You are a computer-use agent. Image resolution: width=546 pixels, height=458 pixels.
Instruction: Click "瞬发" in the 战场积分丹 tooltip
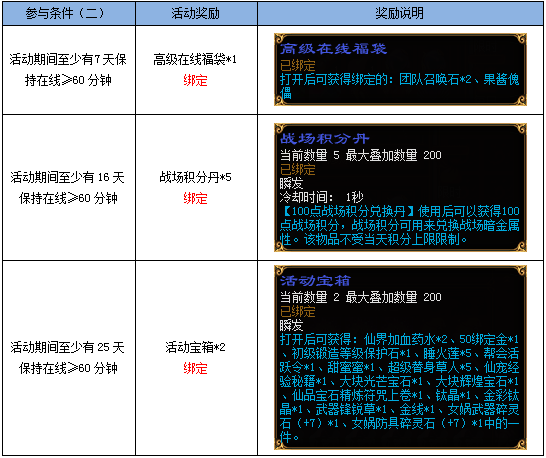point(291,184)
